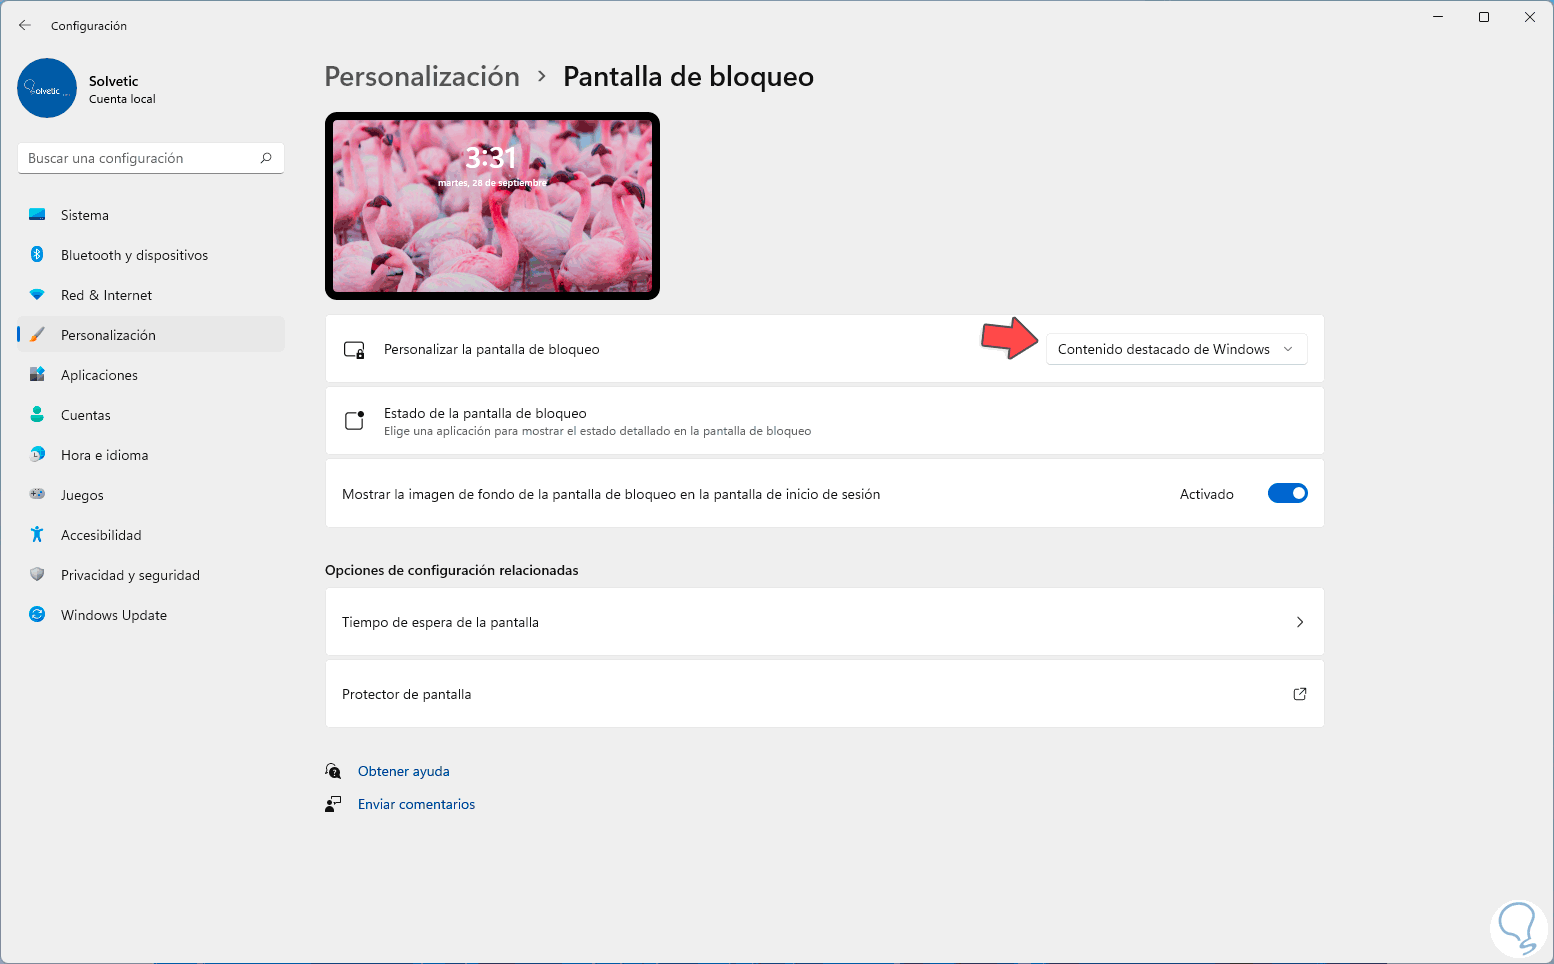Open Aplicaciones settings
1554x964 pixels.
coord(151,375)
